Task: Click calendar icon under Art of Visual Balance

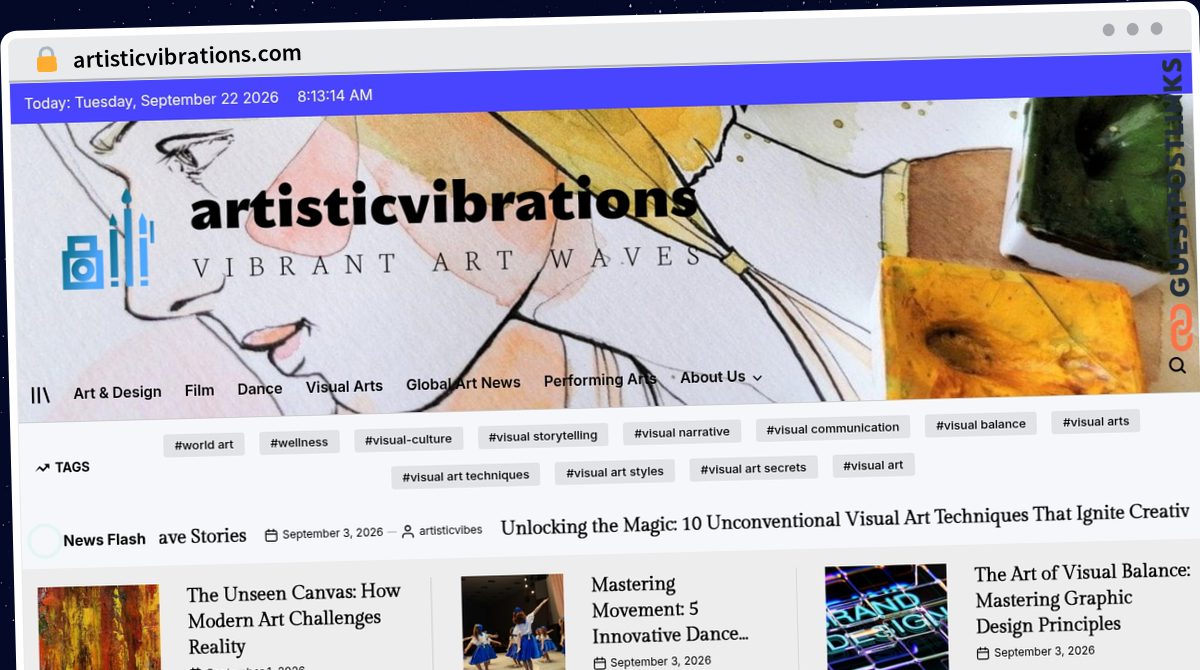Action: [x=983, y=653]
